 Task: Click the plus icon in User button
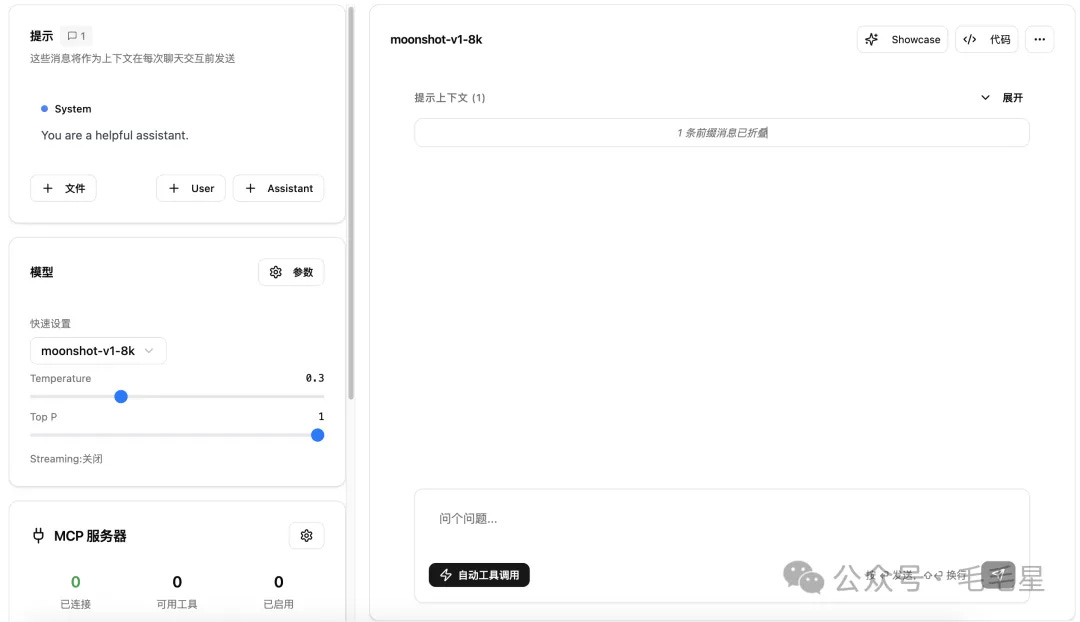pos(174,188)
